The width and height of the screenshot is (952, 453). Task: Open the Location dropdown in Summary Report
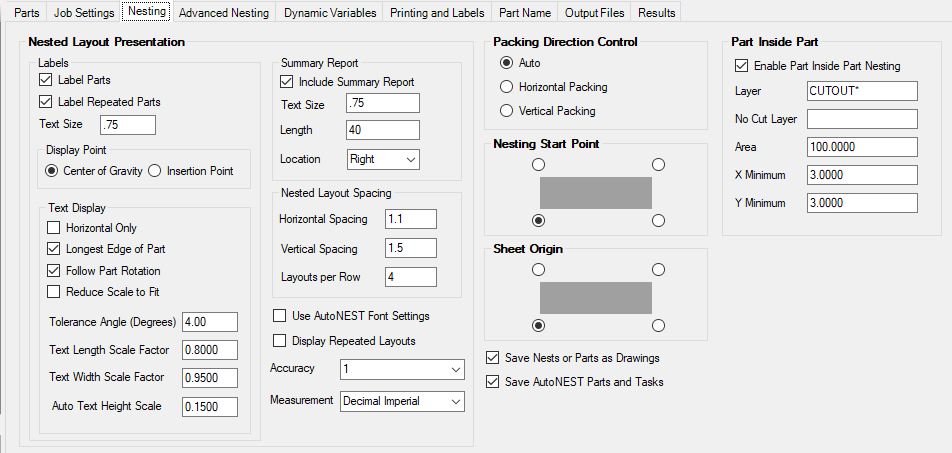click(383, 159)
